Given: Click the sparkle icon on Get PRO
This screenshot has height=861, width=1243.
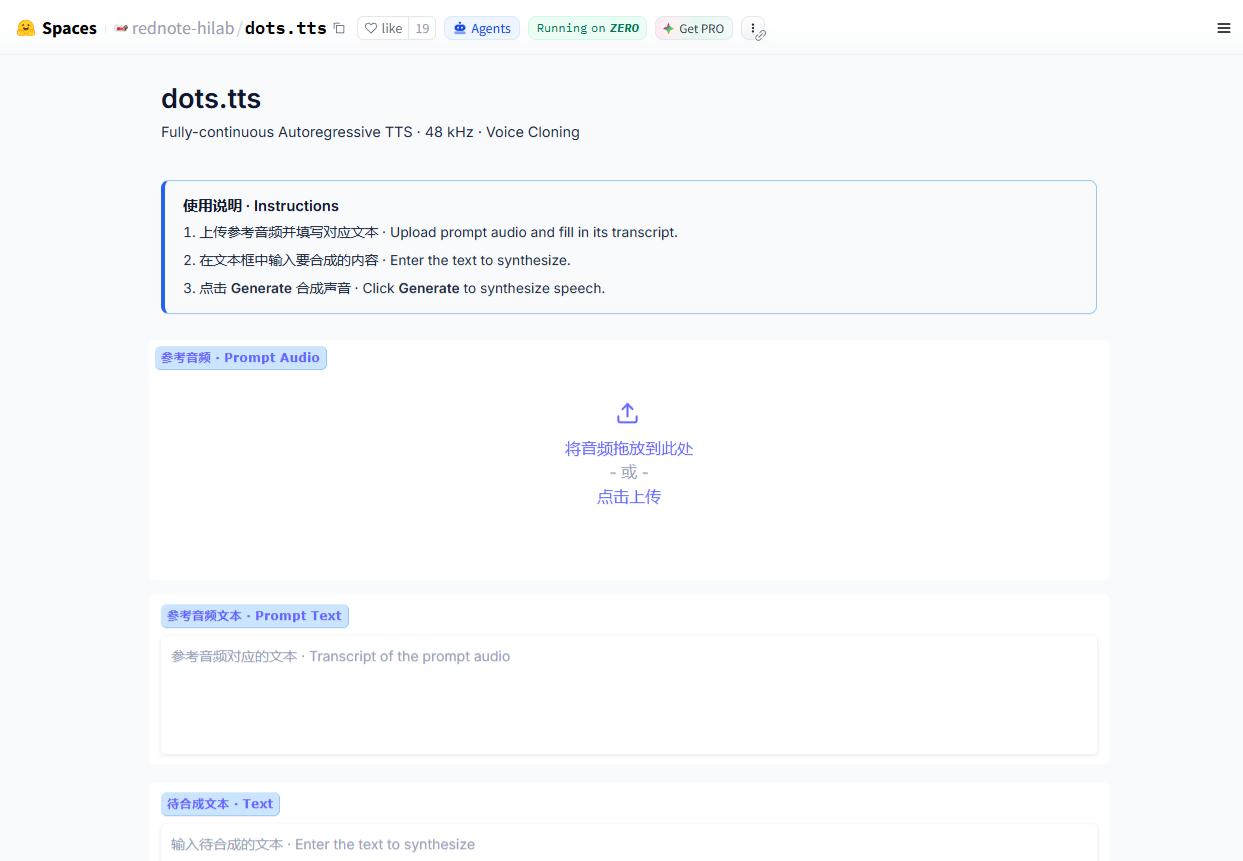Looking at the screenshot, I should [668, 28].
